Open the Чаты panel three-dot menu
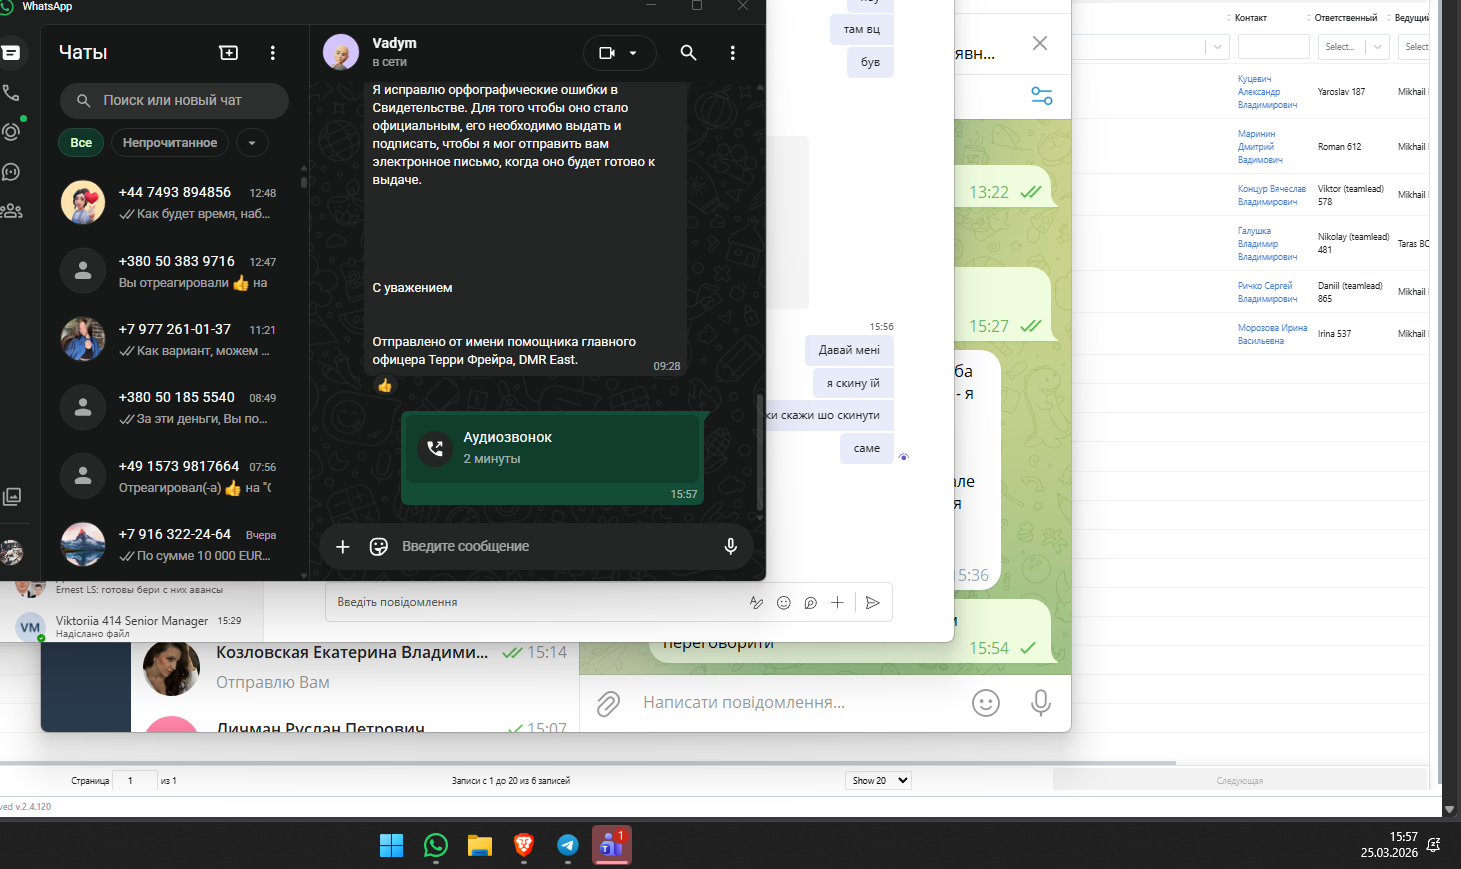This screenshot has width=1461, height=869. click(x=273, y=53)
